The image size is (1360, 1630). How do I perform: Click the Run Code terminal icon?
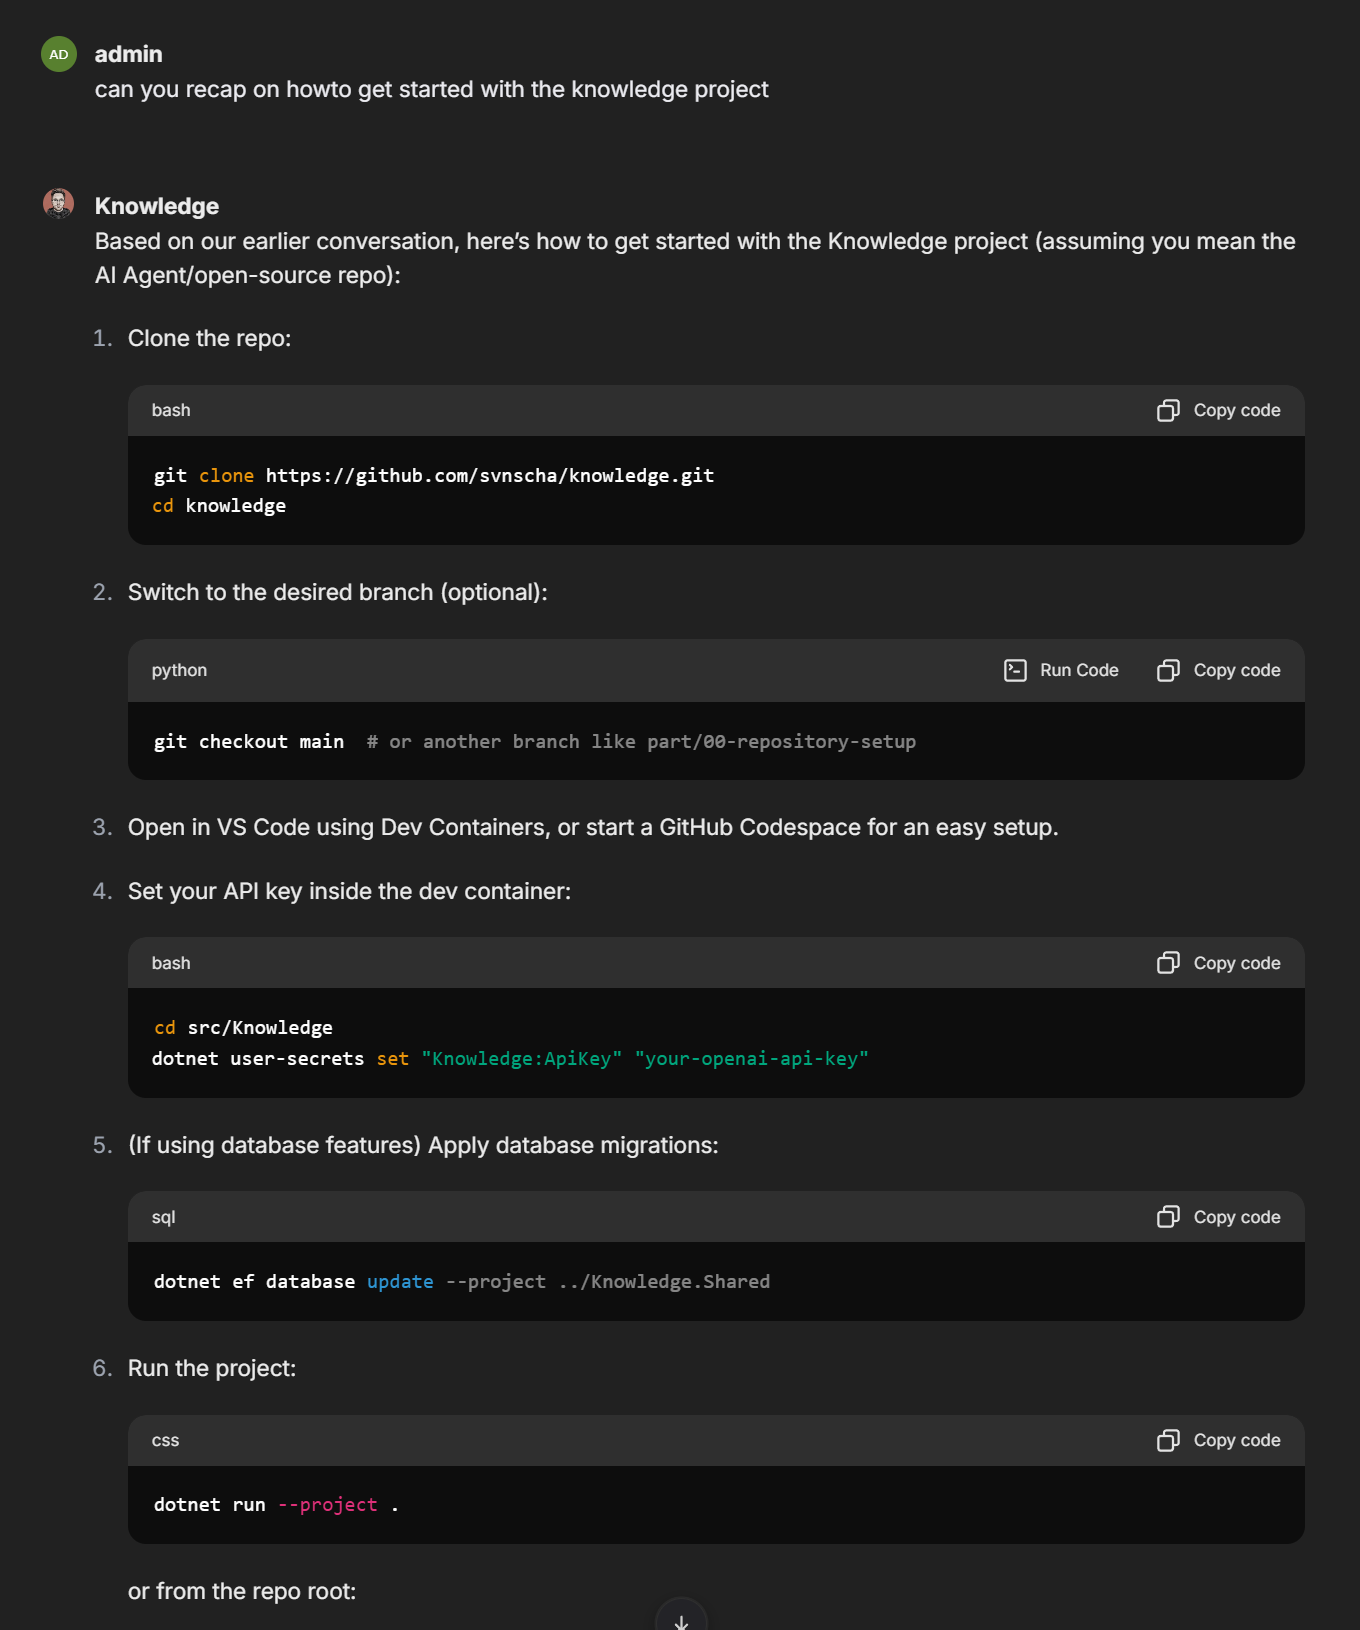(x=1015, y=670)
